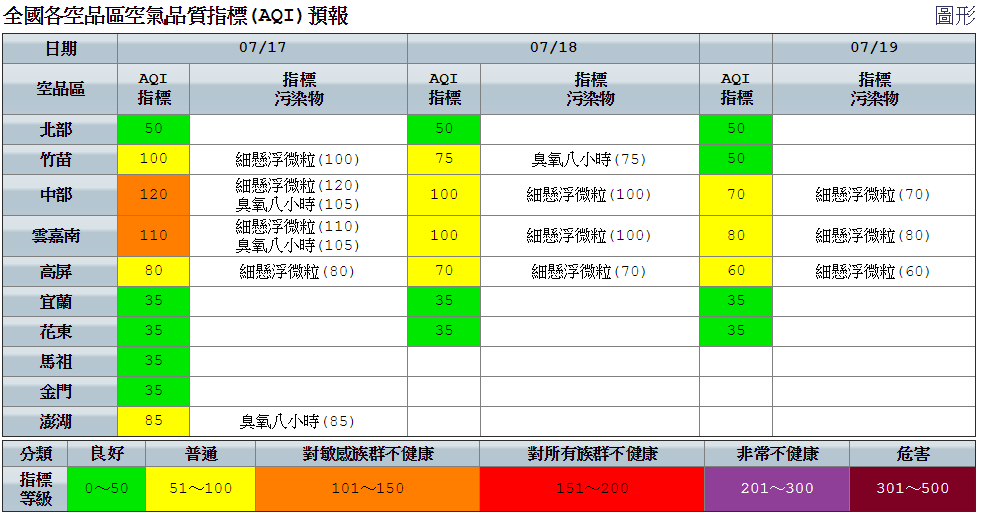This screenshot has width=982, height=514.
Task: Click the 金門 zone row header
Action: 60,392
